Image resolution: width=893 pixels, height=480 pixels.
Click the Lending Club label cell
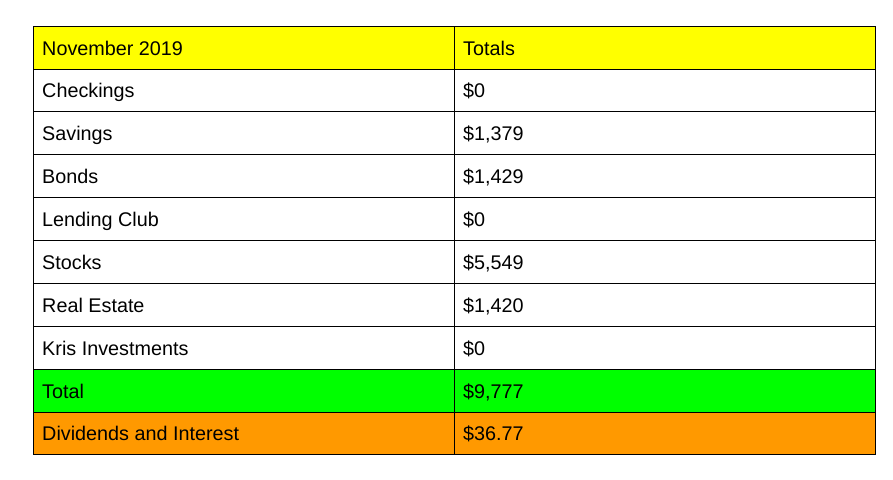tap(100, 220)
